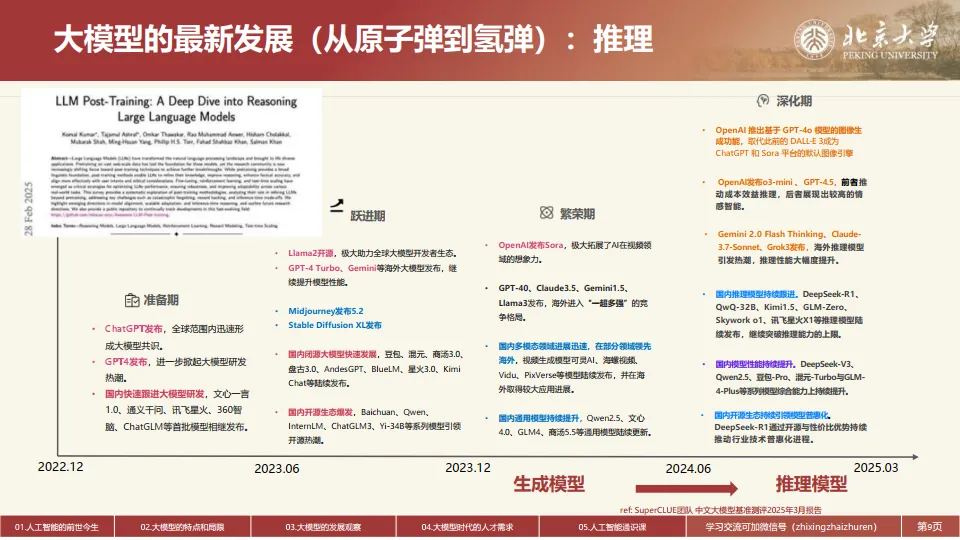Viewport: 960px width, 540px height.
Task: Click the Stable Diffusion XL发布 text
Action: [x=335, y=325]
